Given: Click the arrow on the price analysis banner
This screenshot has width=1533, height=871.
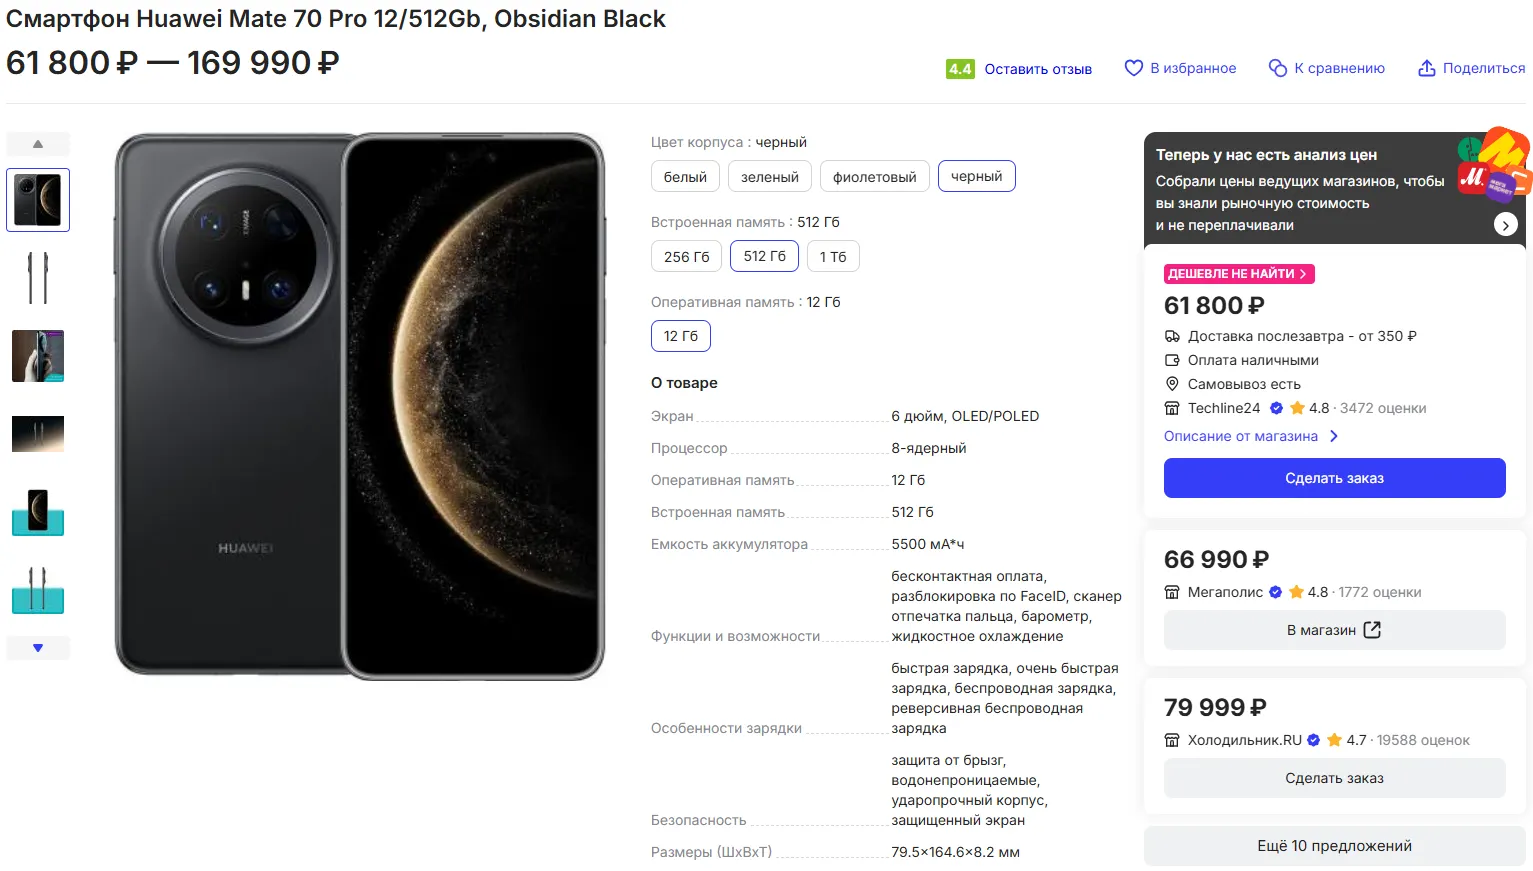Looking at the screenshot, I should click(1505, 225).
